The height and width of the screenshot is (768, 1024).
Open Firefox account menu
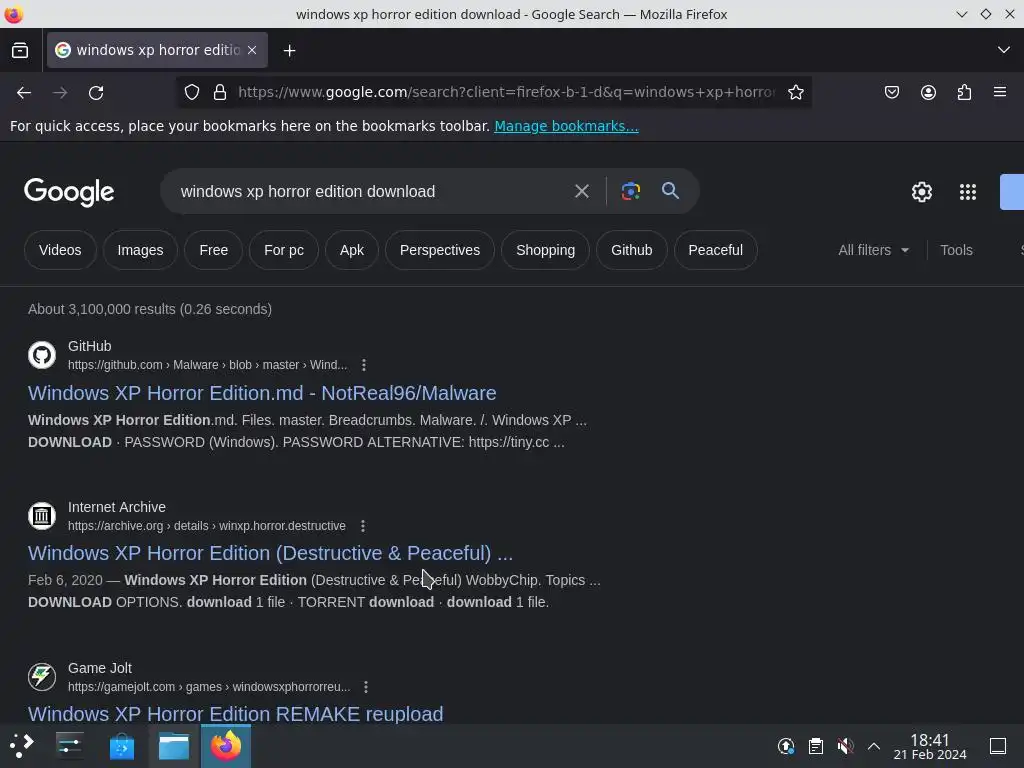click(928, 93)
